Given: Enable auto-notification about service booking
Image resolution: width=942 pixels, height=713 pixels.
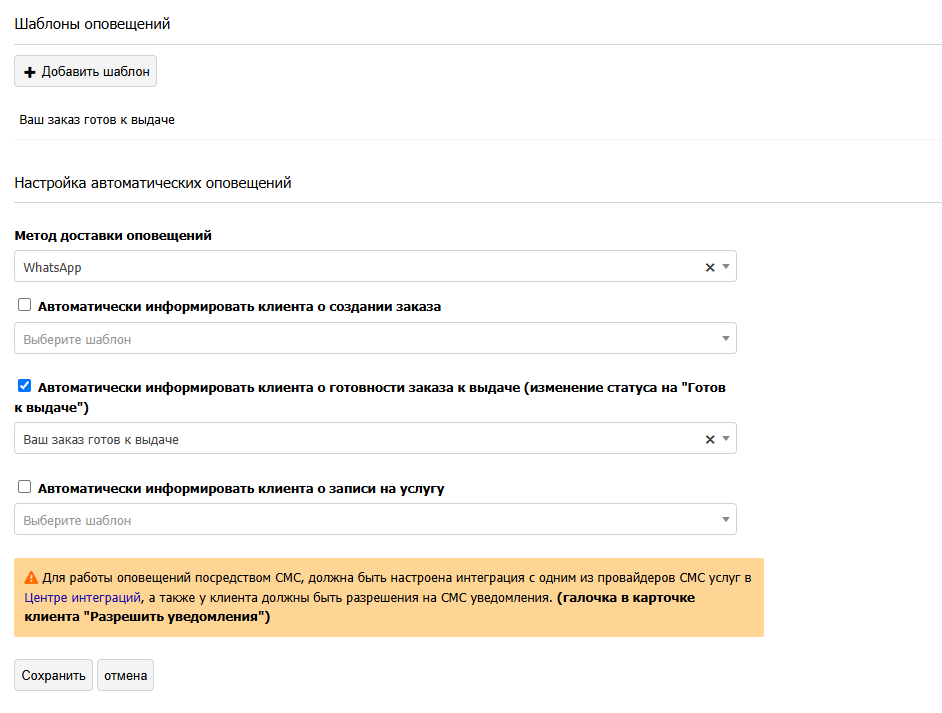Looking at the screenshot, I should pyautogui.click(x=25, y=488).
